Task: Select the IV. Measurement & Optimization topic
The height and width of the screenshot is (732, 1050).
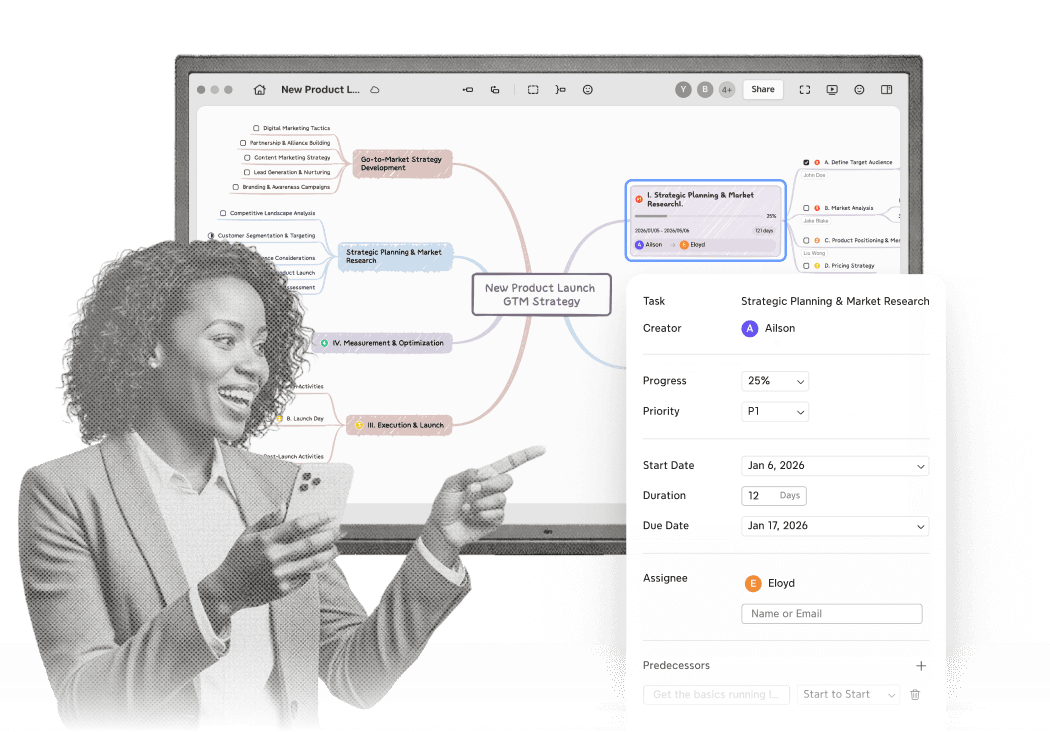Action: coord(382,343)
